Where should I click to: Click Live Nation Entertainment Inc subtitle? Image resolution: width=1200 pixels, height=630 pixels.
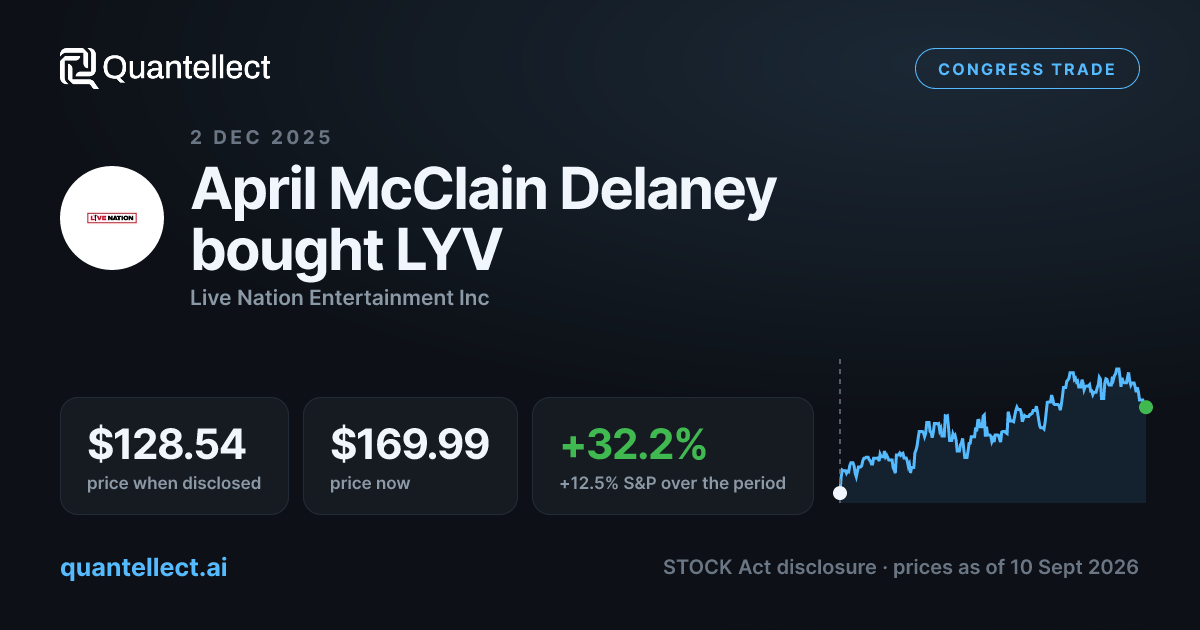pyautogui.click(x=340, y=298)
